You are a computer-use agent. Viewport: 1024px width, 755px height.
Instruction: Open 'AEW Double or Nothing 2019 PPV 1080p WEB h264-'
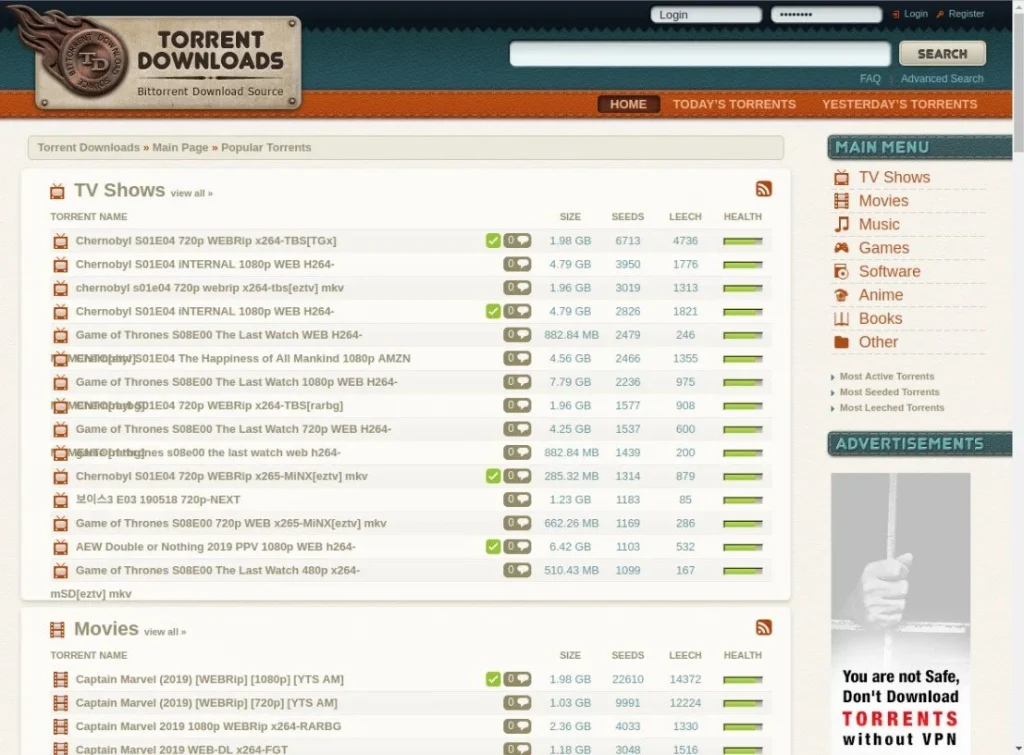tap(216, 547)
